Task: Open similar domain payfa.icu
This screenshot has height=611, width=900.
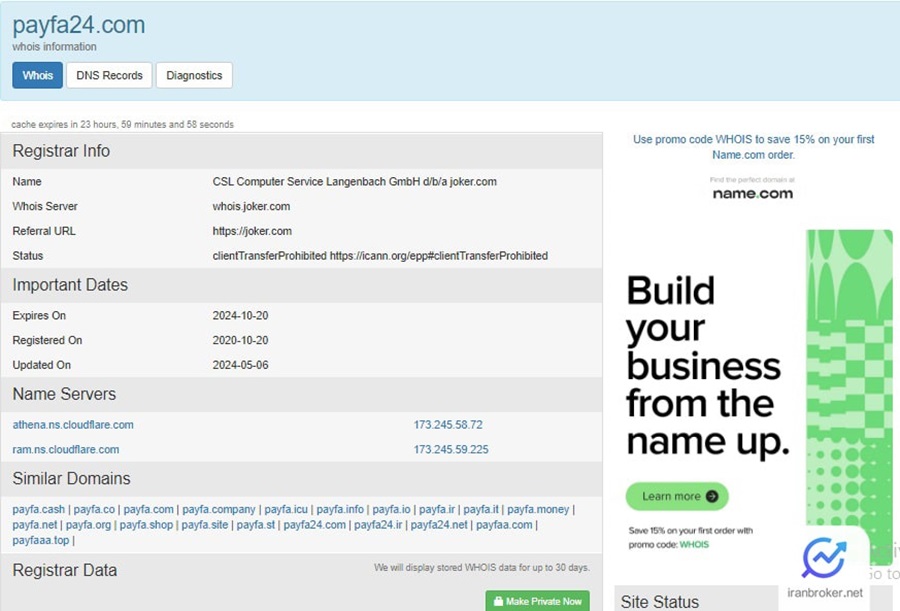Action: click(x=286, y=509)
